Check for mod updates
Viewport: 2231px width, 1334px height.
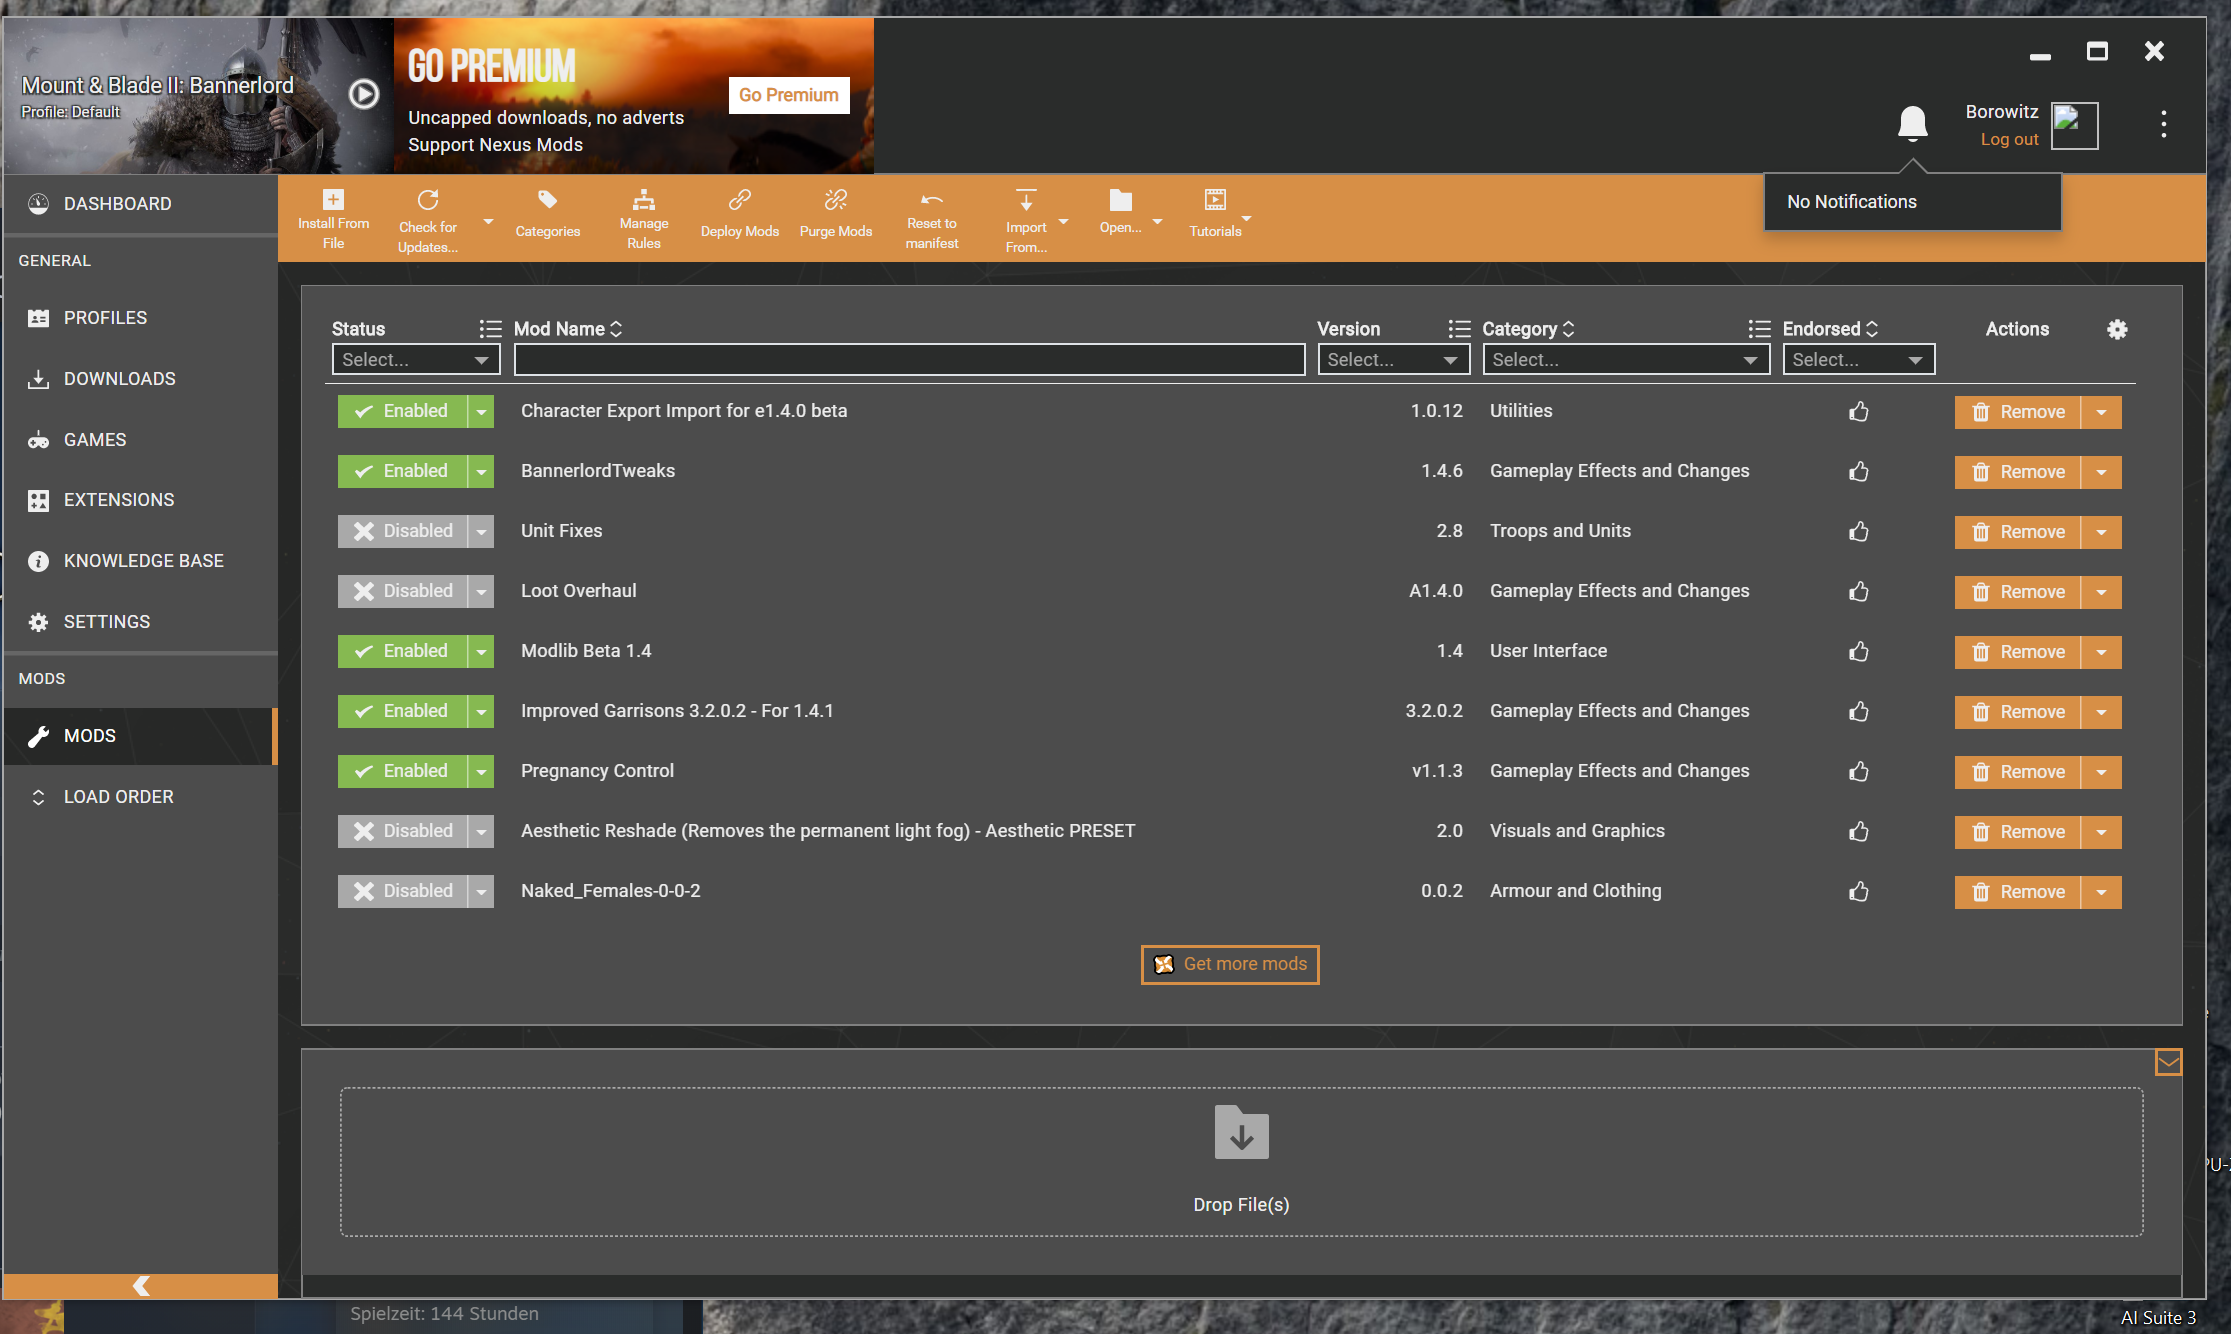[428, 219]
